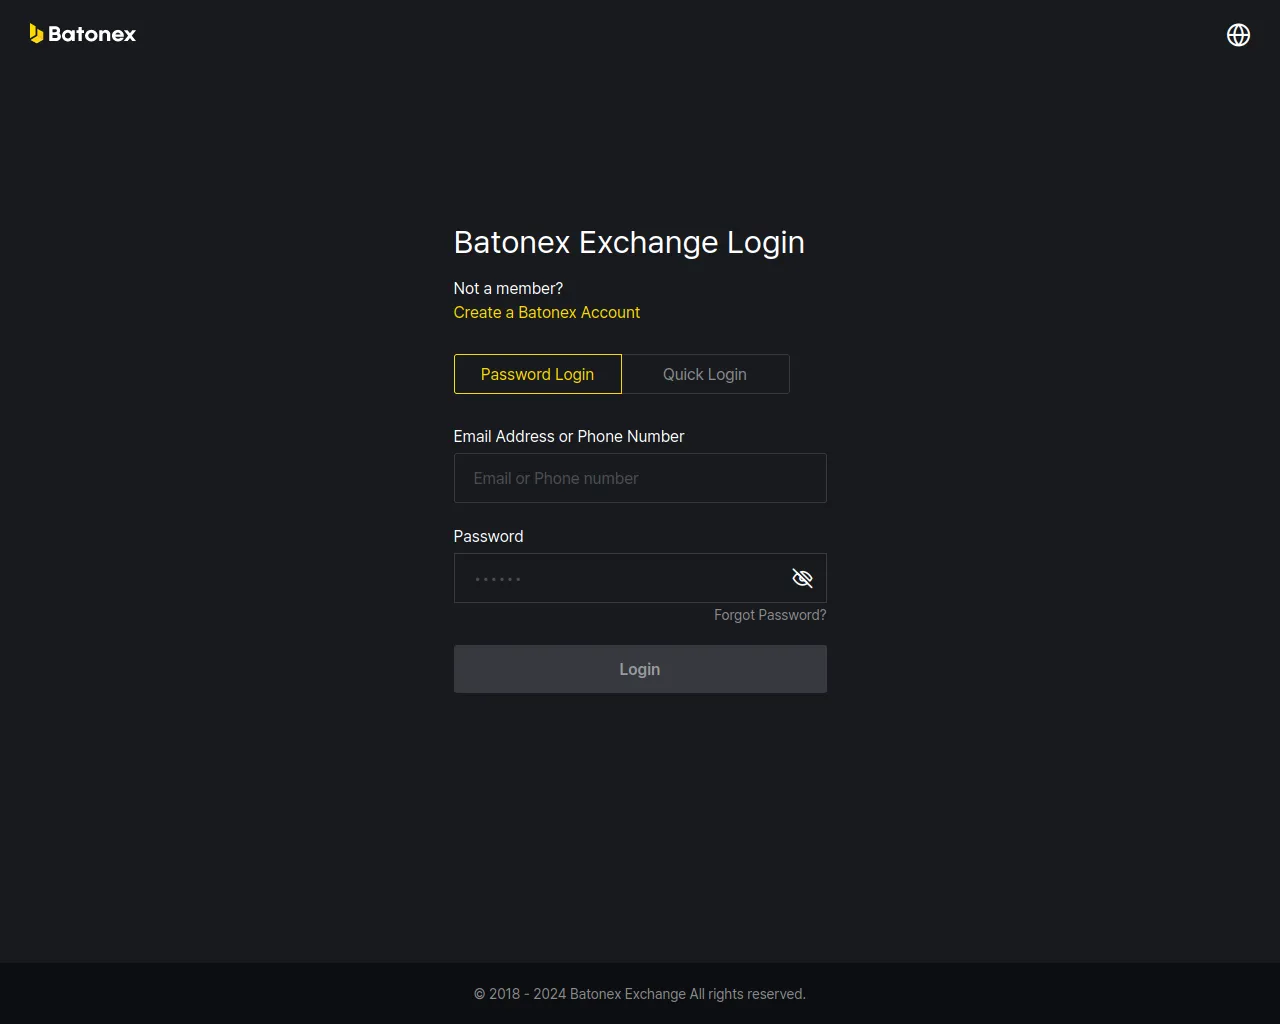
Task: Click the Batonex Exchange Login heading
Action: point(629,242)
